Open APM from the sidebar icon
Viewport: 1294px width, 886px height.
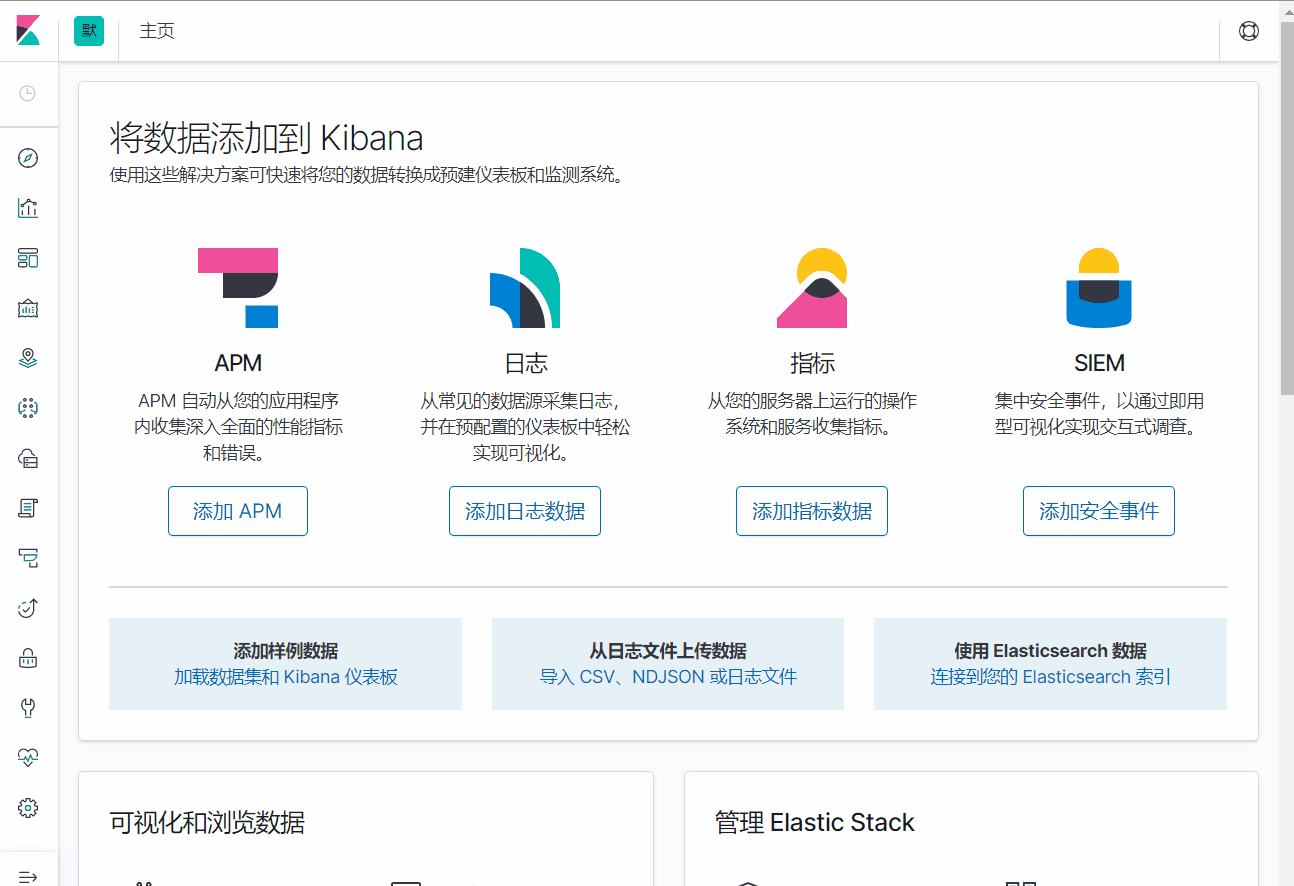click(28, 558)
